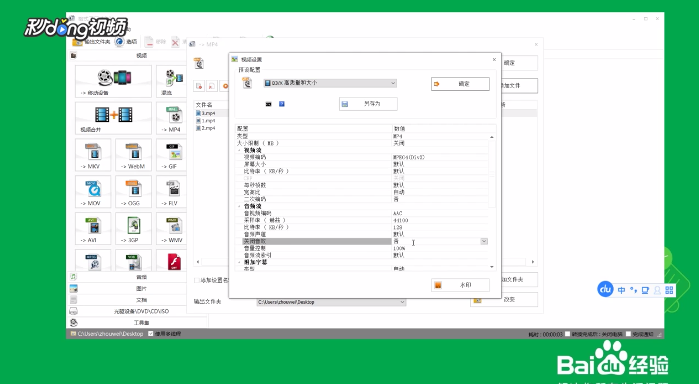This screenshot has height=384, width=699.
Task: Select the -> MKV format tile
Action: (93, 155)
